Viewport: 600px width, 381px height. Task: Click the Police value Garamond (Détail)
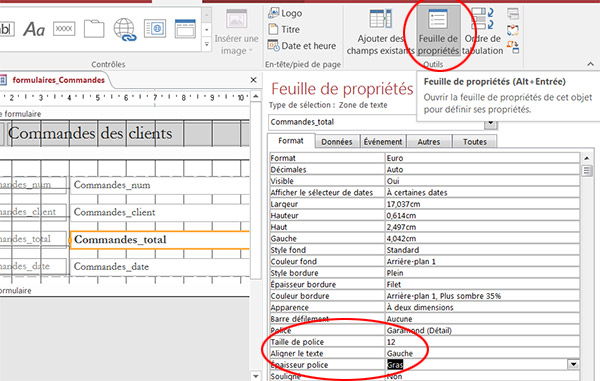482,330
